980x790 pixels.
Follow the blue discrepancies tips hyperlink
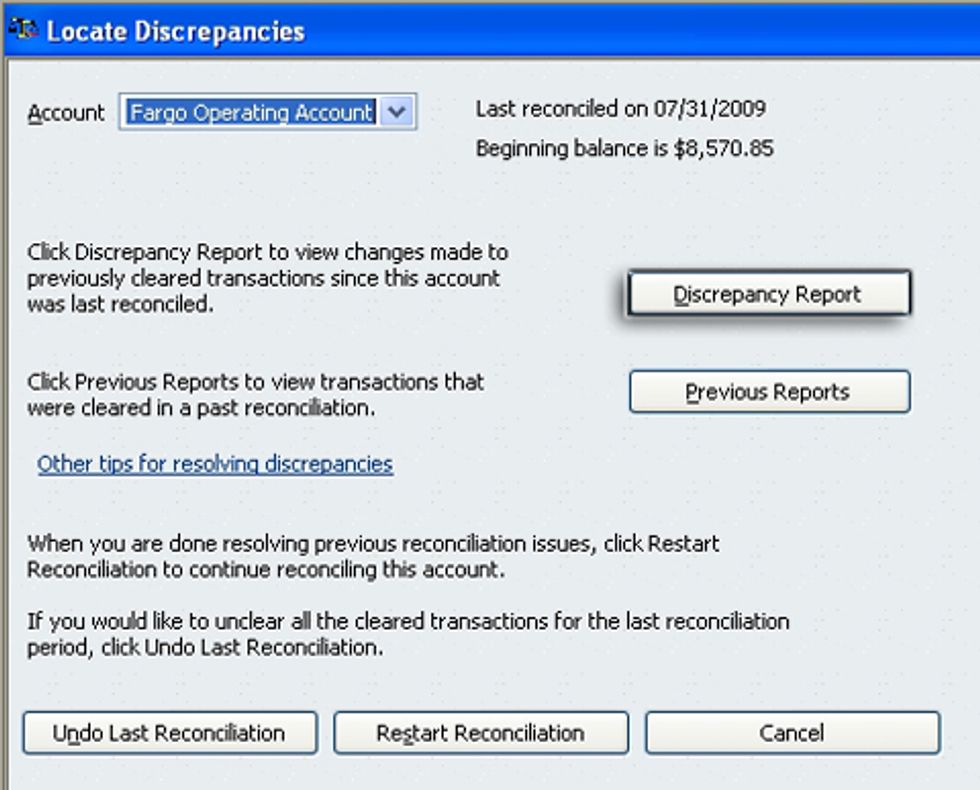[217, 463]
